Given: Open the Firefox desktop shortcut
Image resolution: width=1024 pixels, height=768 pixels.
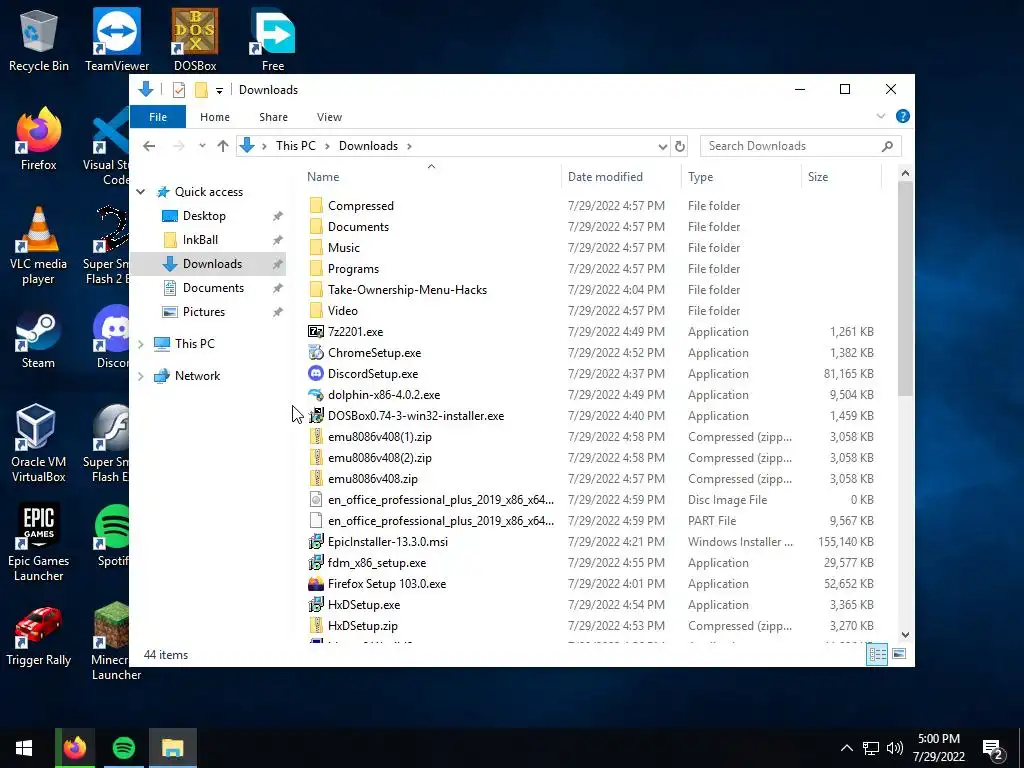Looking at the screenshot, I should coord(38,139).
